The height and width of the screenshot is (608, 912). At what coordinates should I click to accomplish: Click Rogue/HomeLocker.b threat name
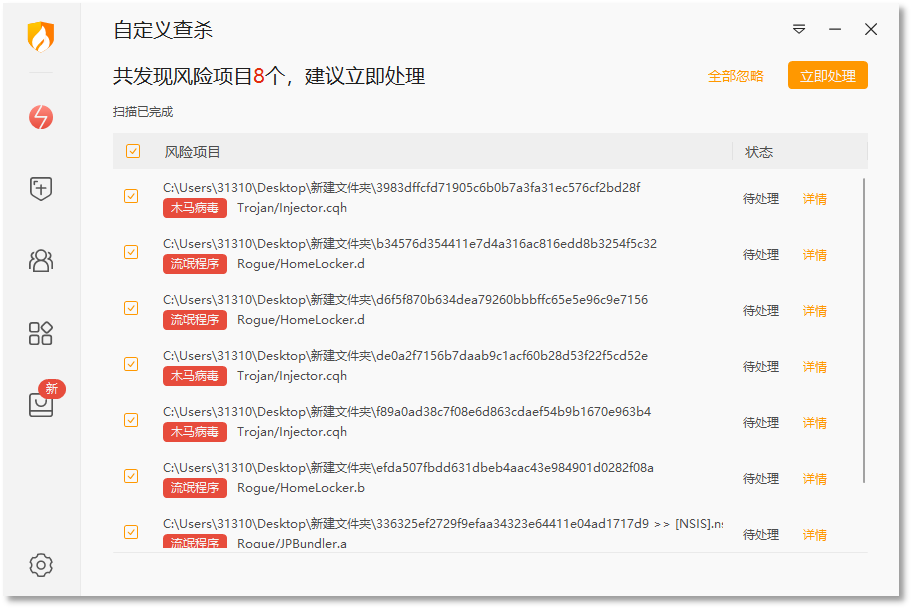301,488
